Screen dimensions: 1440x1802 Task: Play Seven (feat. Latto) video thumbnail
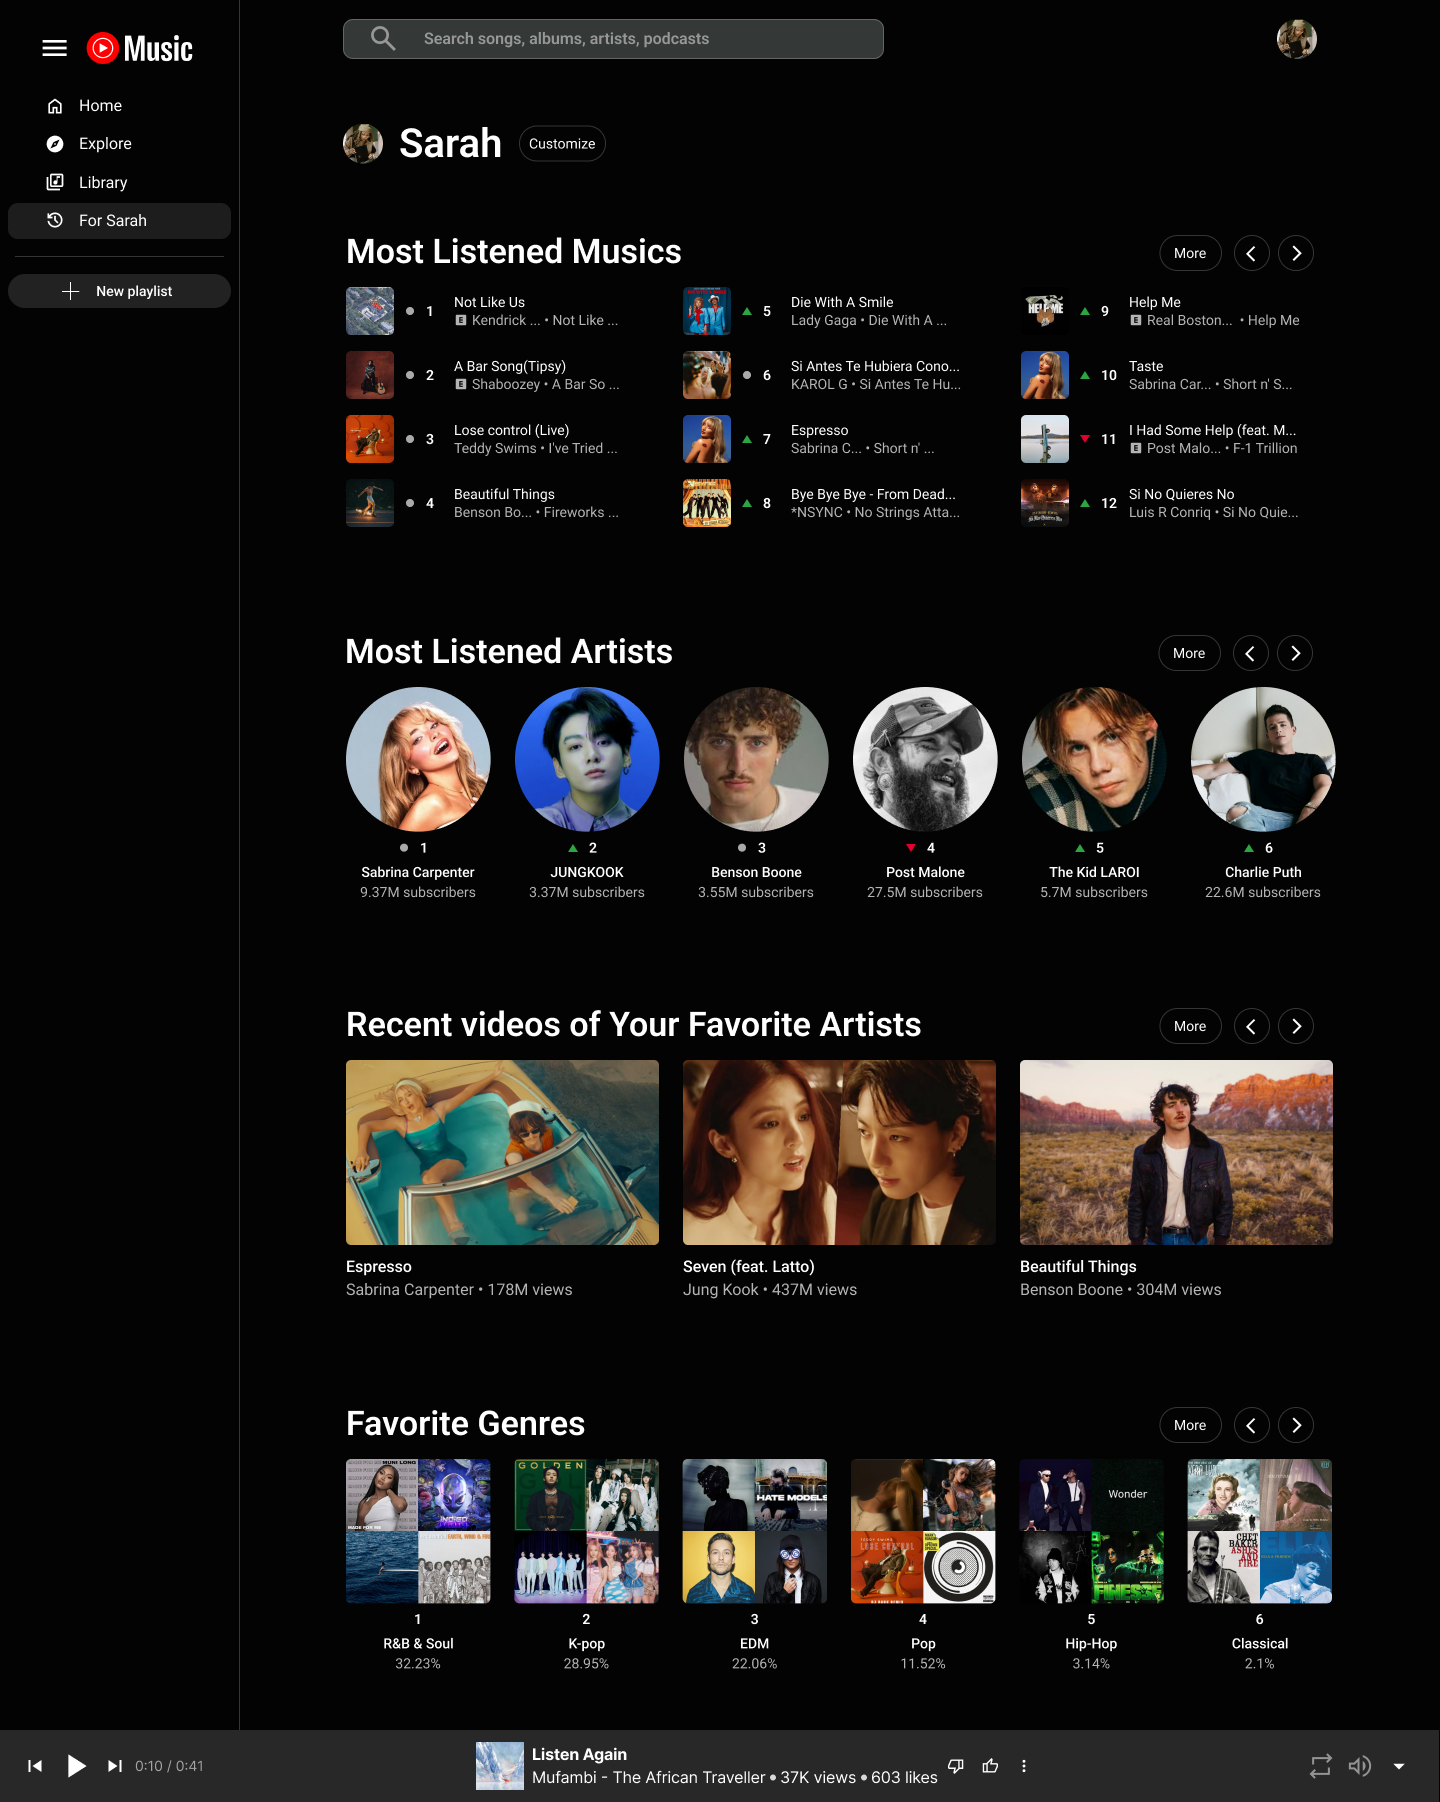[839, 1152]
